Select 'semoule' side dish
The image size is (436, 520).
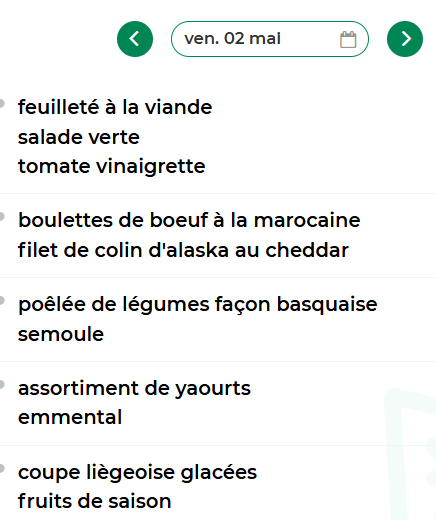61,334
